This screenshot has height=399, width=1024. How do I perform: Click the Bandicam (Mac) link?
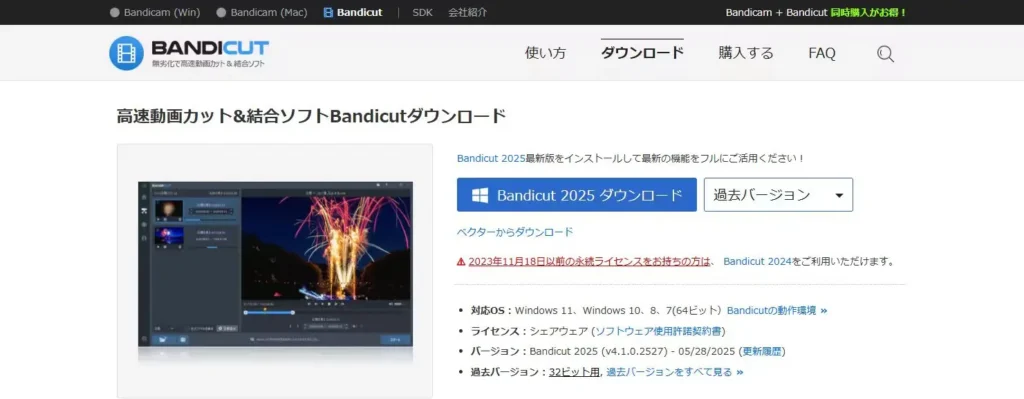[261, 12]
